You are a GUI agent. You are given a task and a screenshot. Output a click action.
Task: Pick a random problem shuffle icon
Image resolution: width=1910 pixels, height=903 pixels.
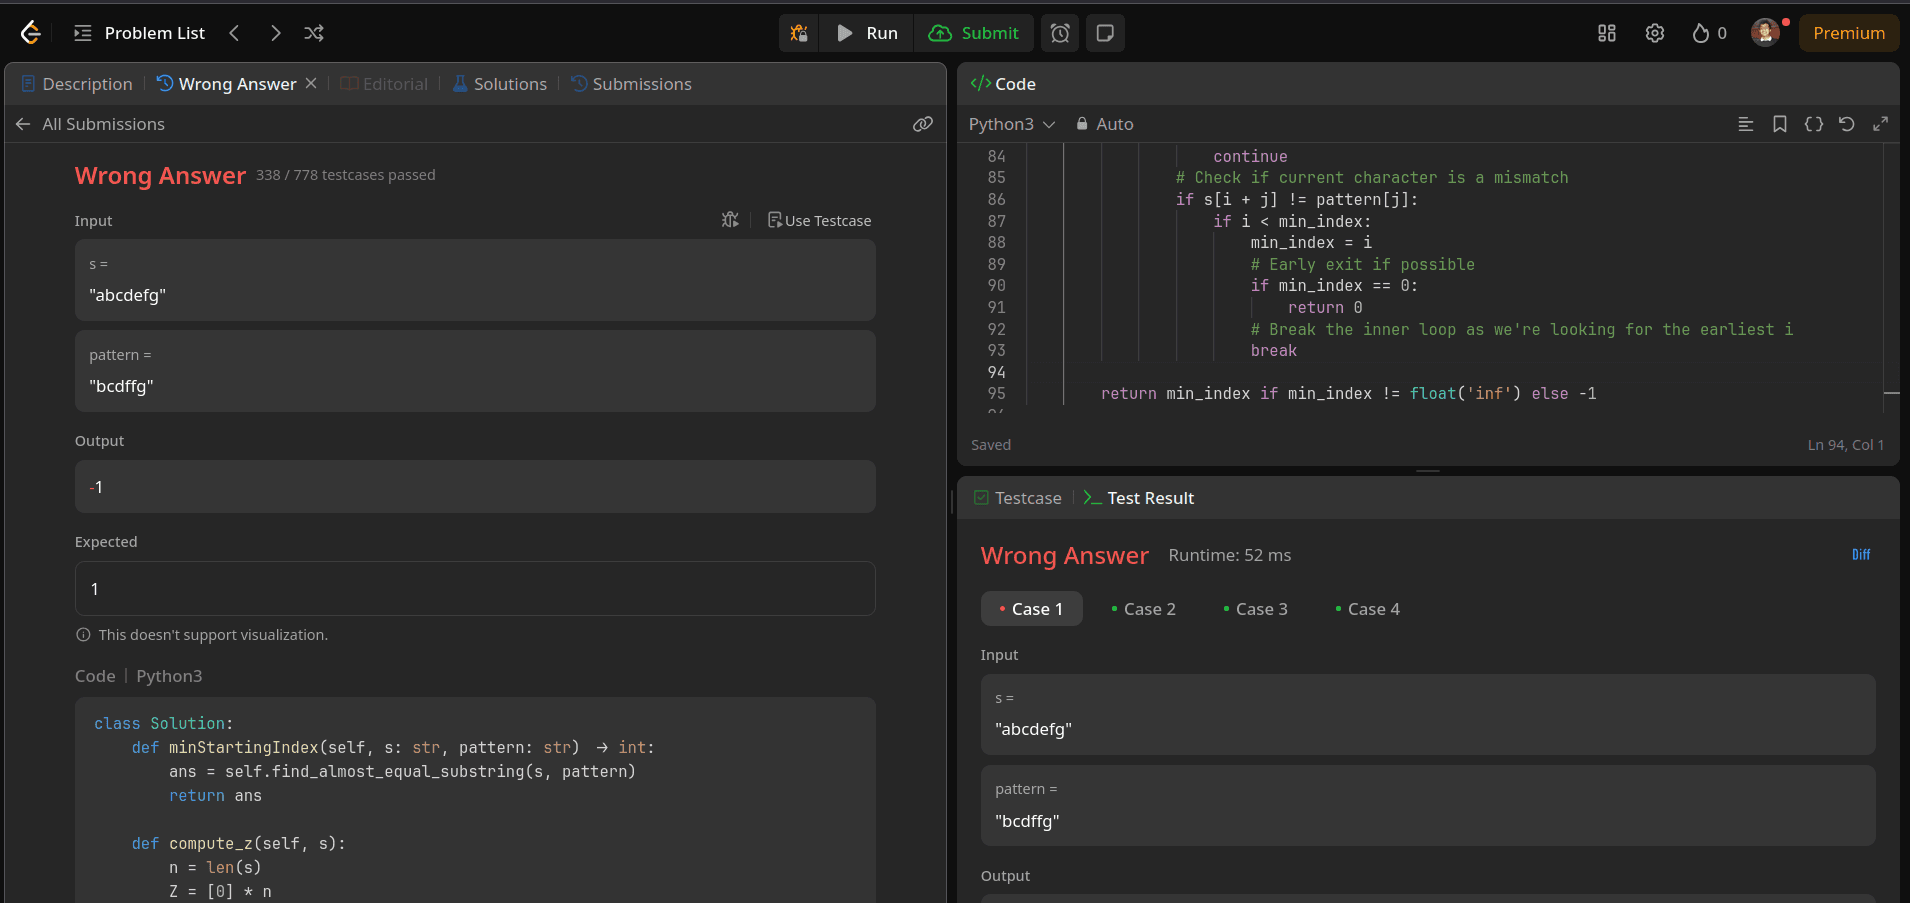coord(314,33)
